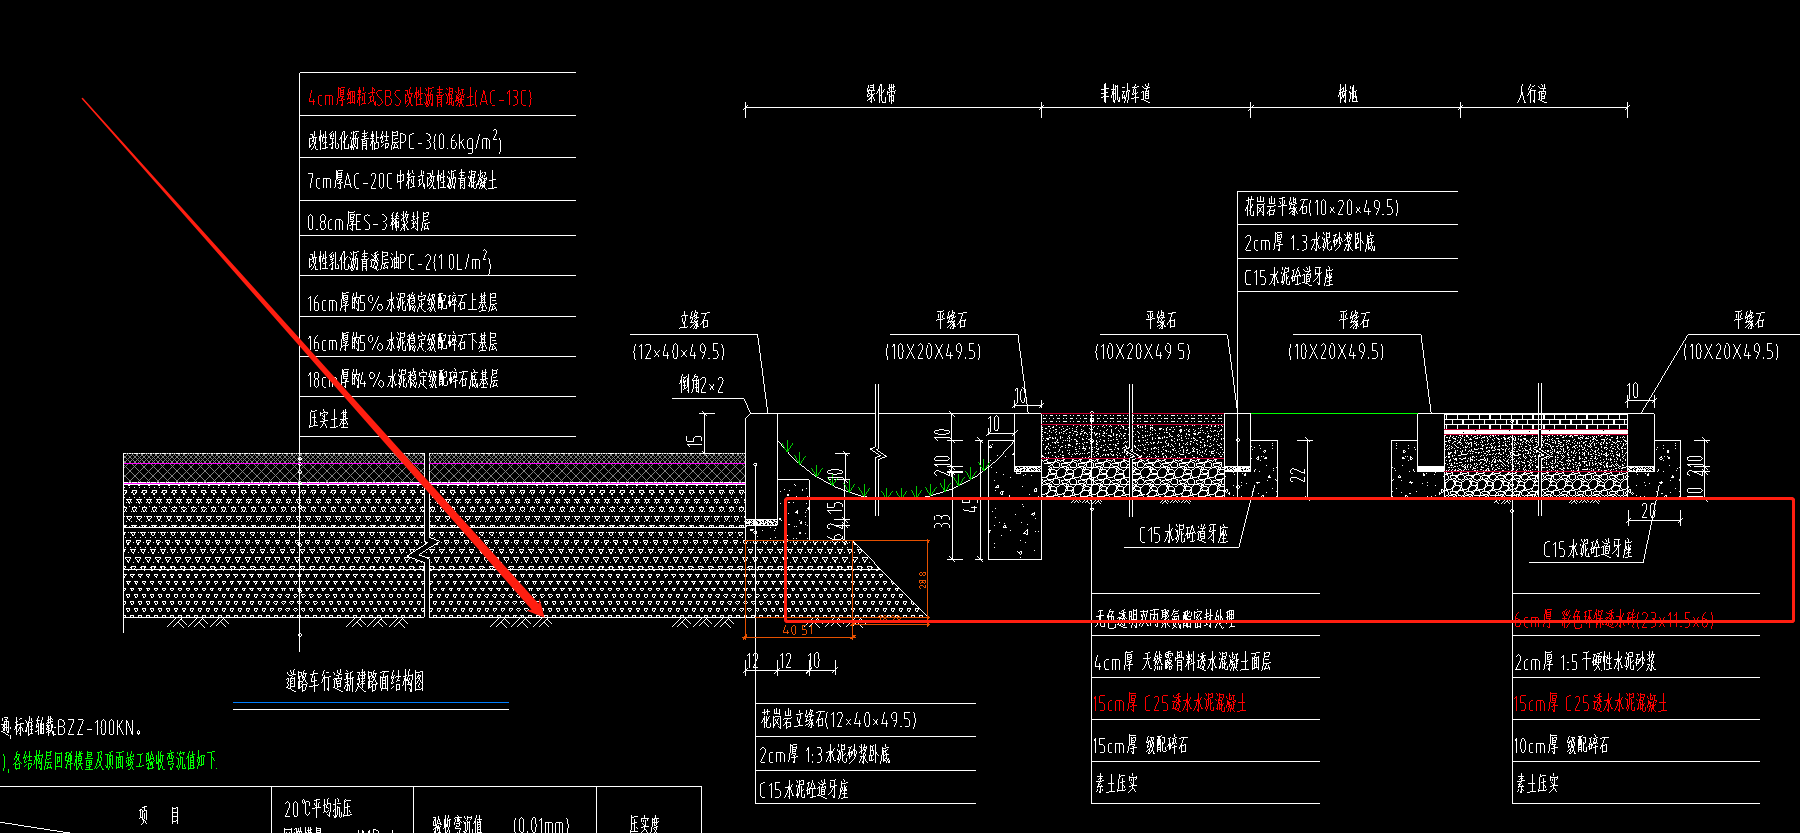
Task: Select the 非机动车道 heading text
Action: (1125, 94)
